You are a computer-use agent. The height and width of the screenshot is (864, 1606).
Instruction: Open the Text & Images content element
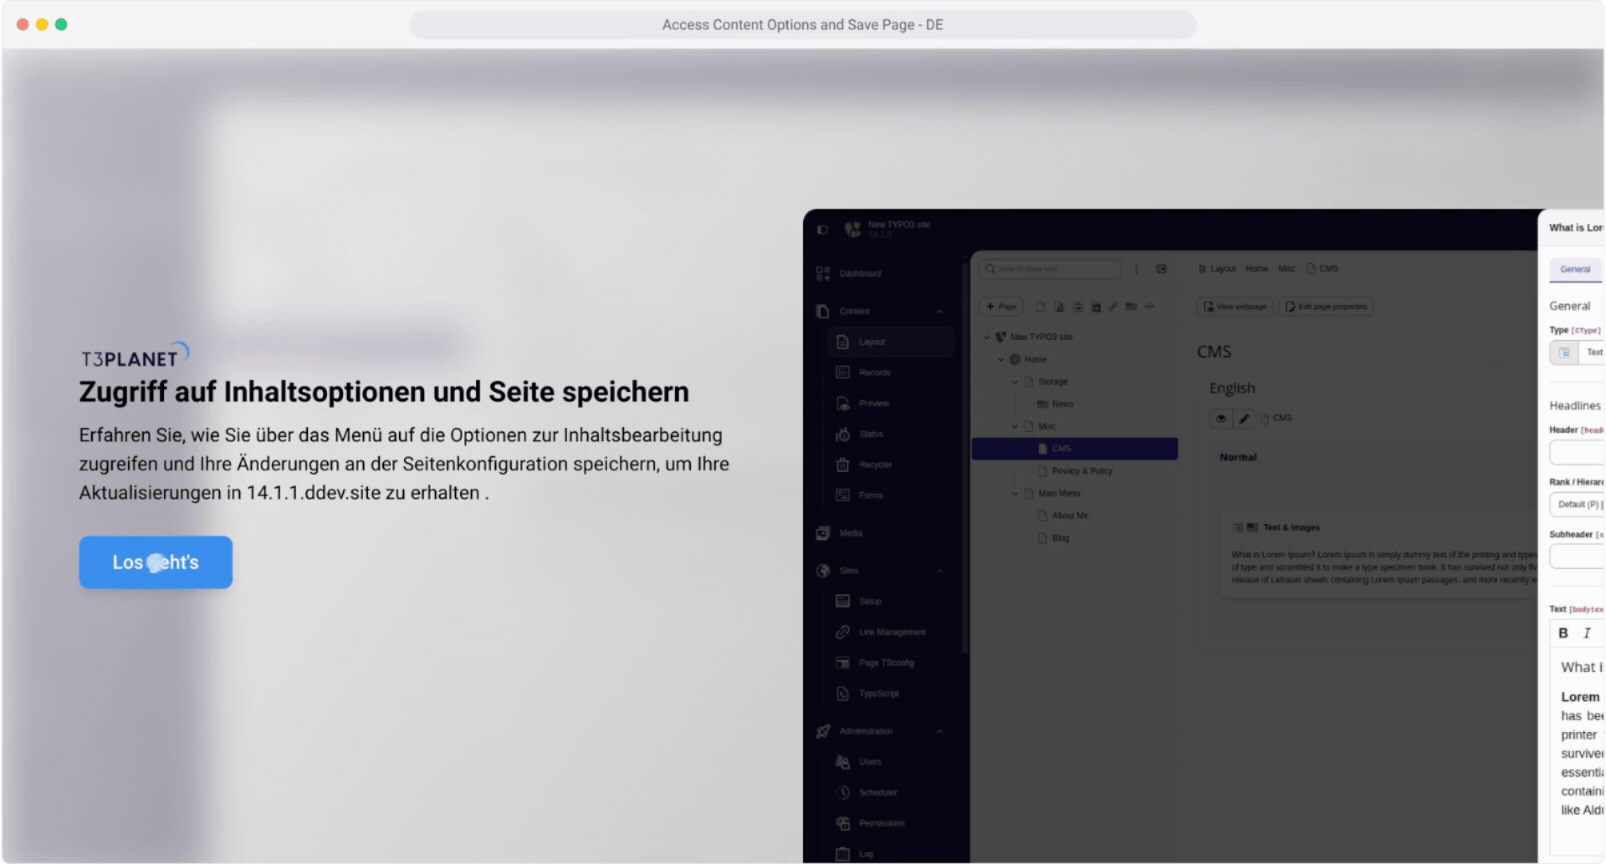click(x=1291, y=527)
